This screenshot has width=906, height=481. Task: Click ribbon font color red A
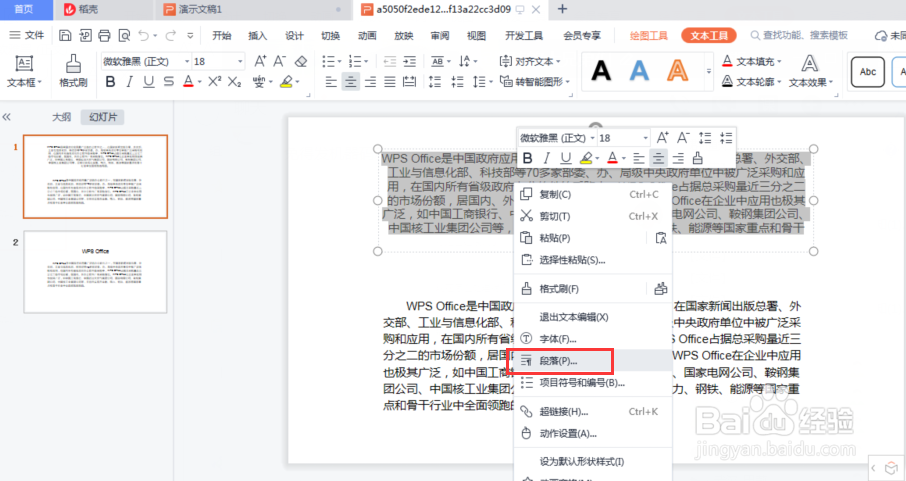point(188,82)
